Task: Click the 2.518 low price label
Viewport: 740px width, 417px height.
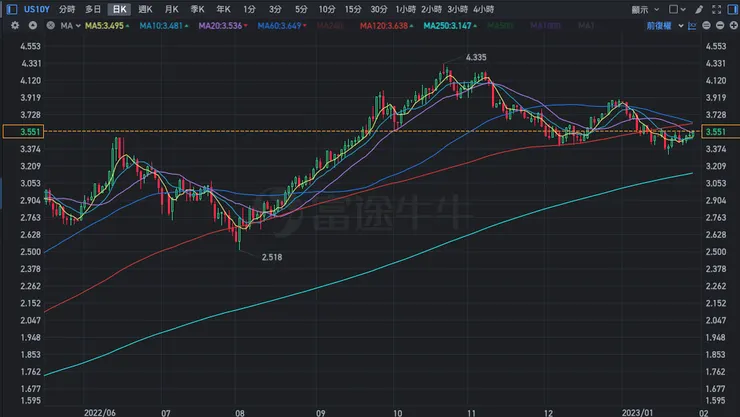Action: click(x=272, y=257)
